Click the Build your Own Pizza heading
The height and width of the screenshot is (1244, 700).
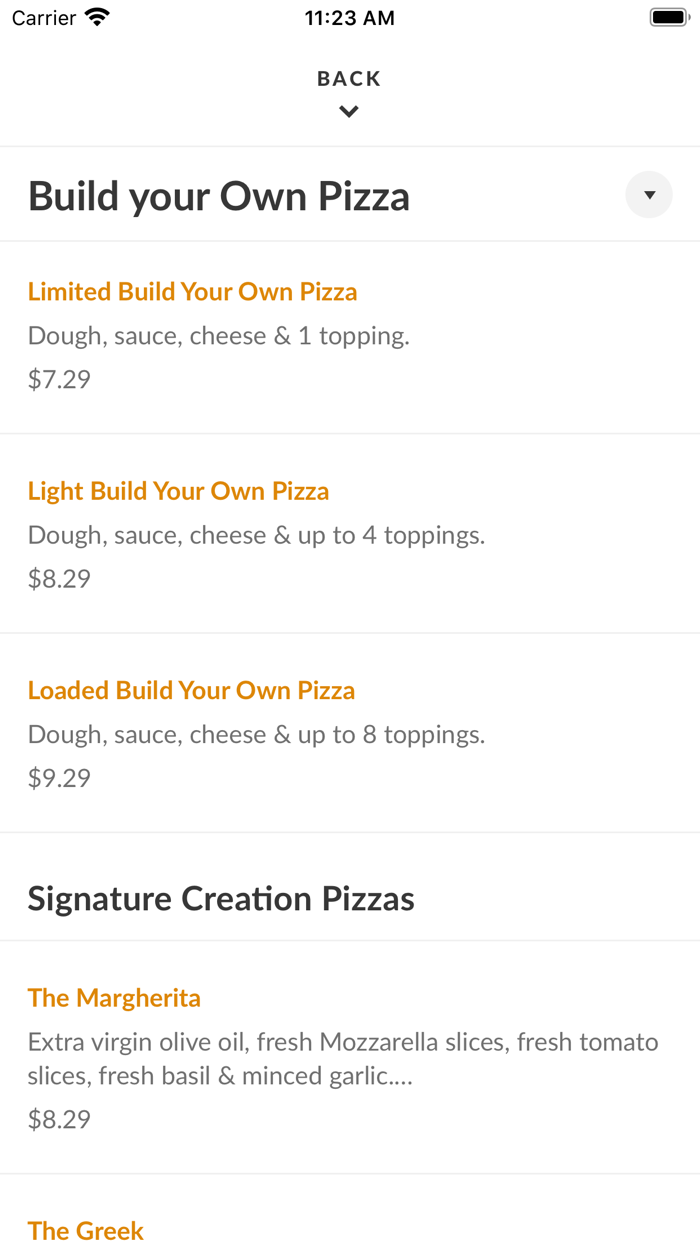tap(219, 195)
